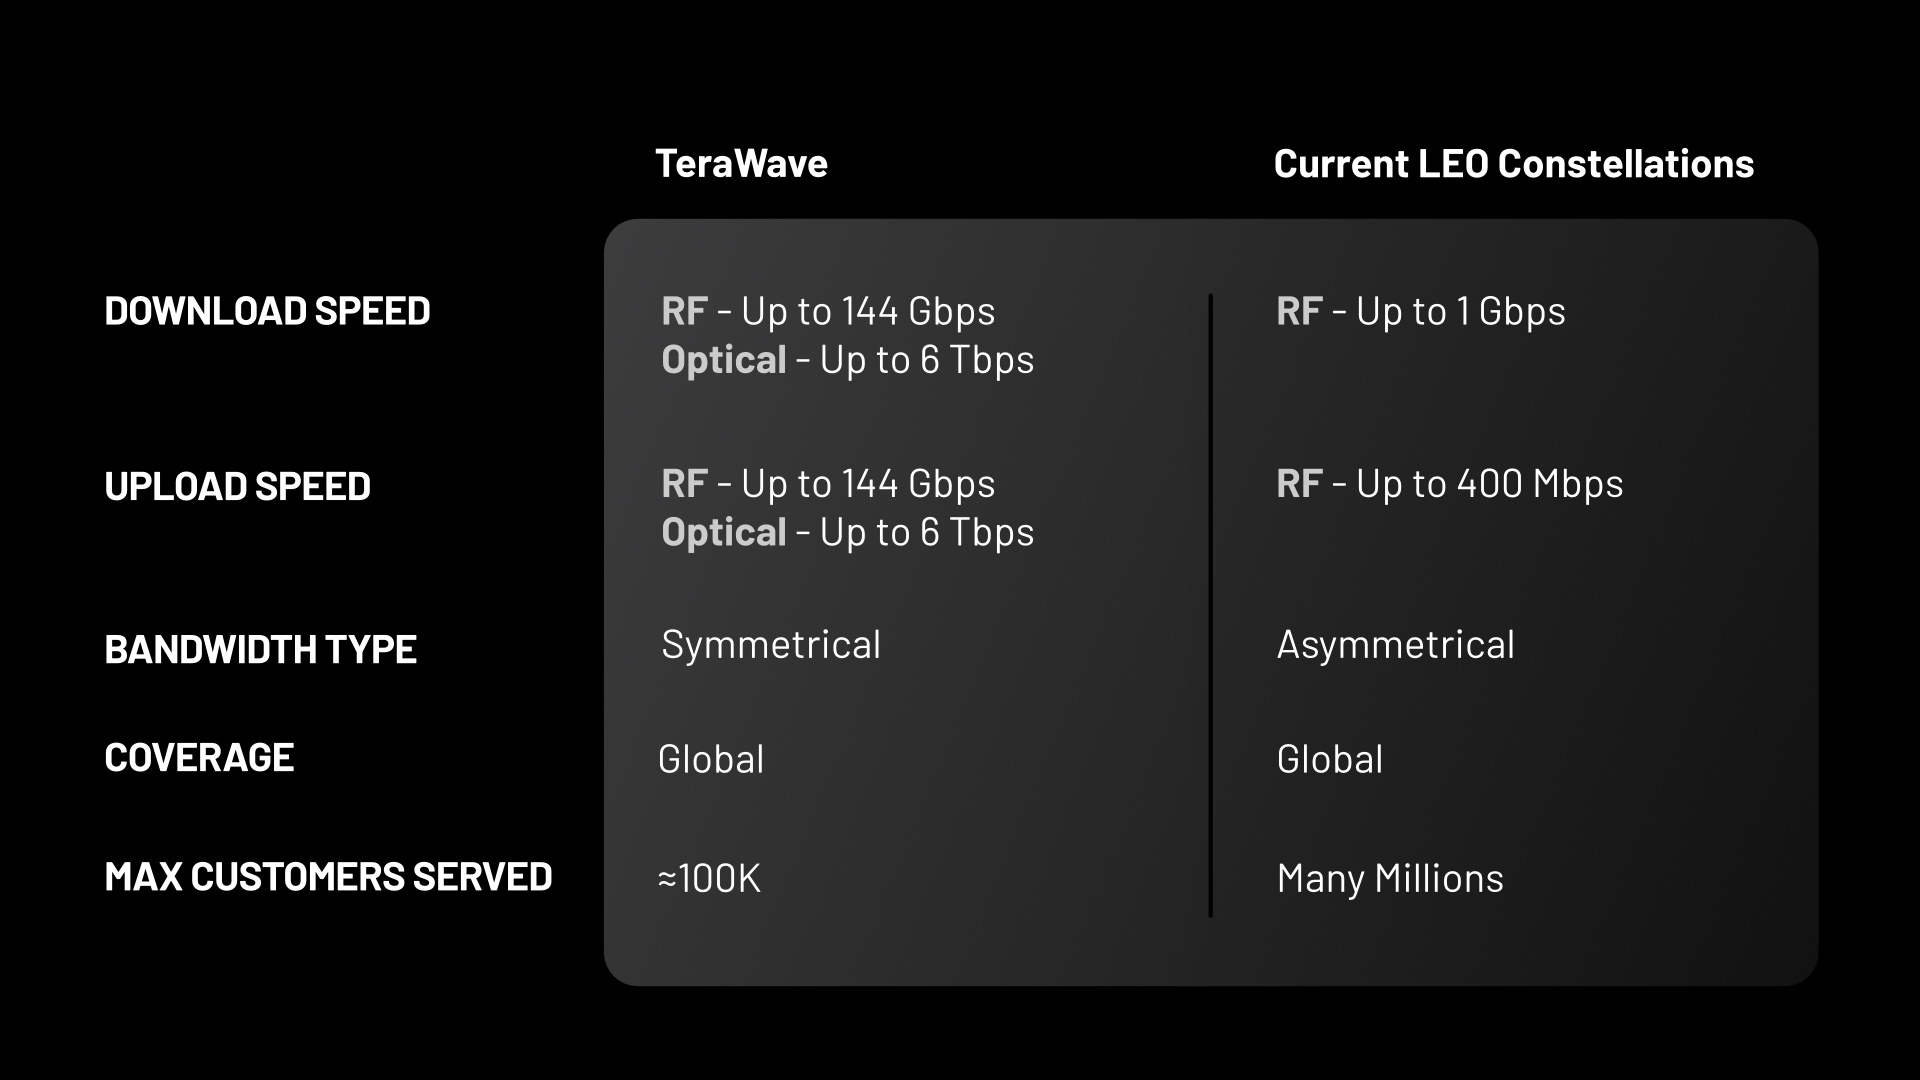The width and height of the screenshot is (1920, 1080).
Task: Click Global under TeraWave column
Action: (x=711, y=759)
